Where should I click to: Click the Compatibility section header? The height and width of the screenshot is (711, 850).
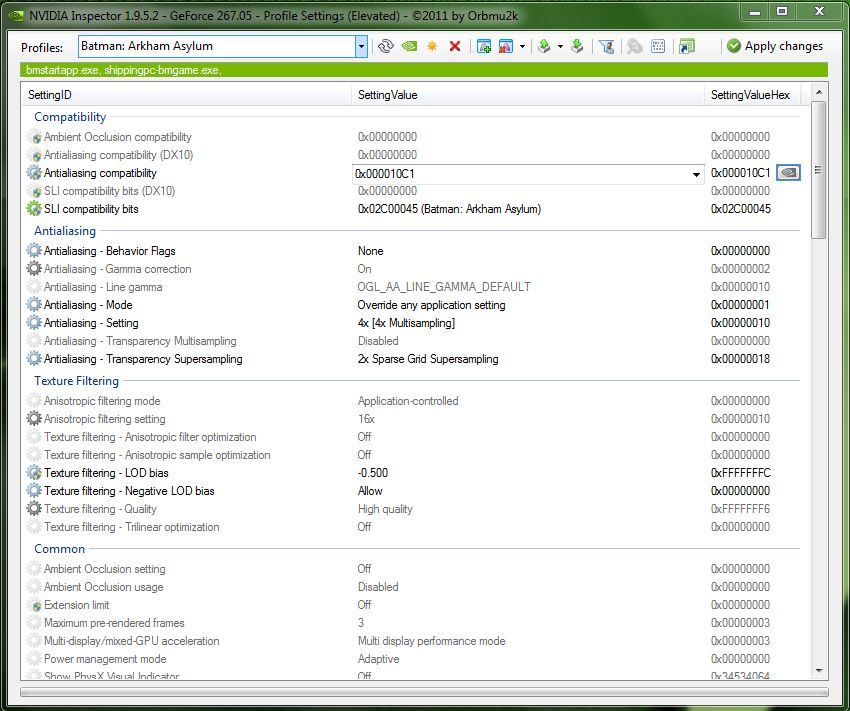coord(70,117)
